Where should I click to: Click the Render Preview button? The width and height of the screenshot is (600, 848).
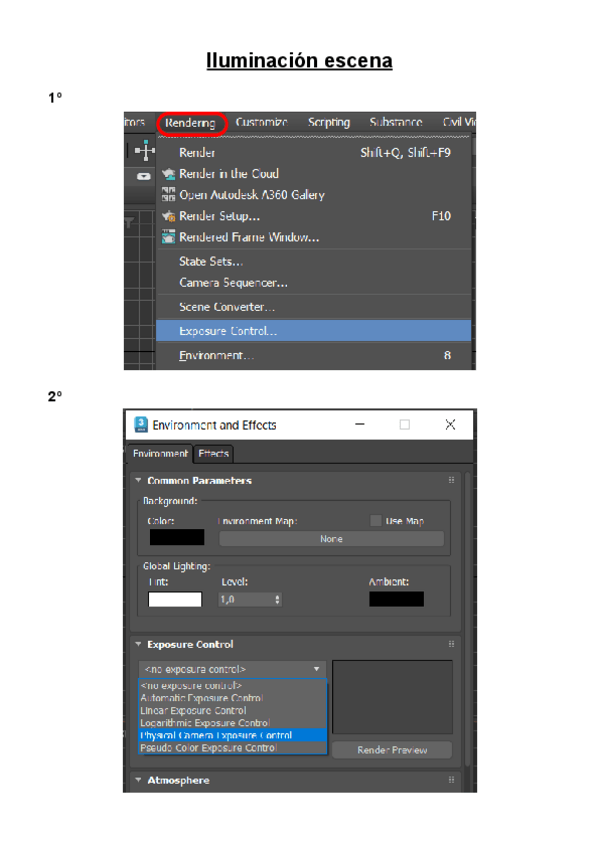392,750
